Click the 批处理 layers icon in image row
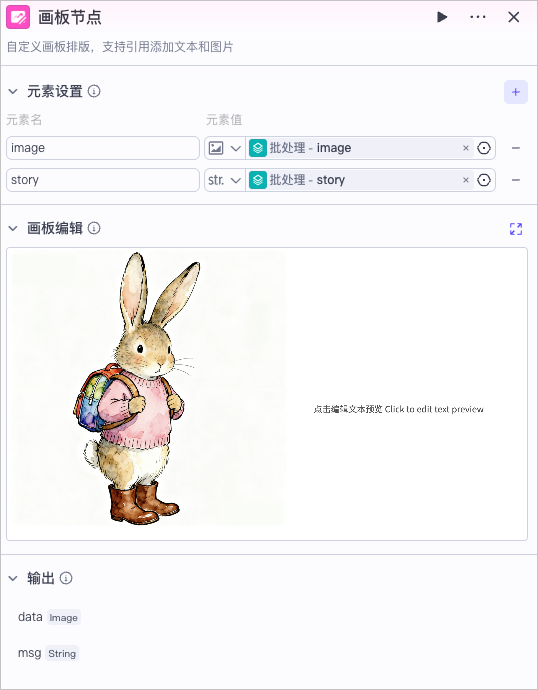538x690 pixels. [x=258, y=148]
